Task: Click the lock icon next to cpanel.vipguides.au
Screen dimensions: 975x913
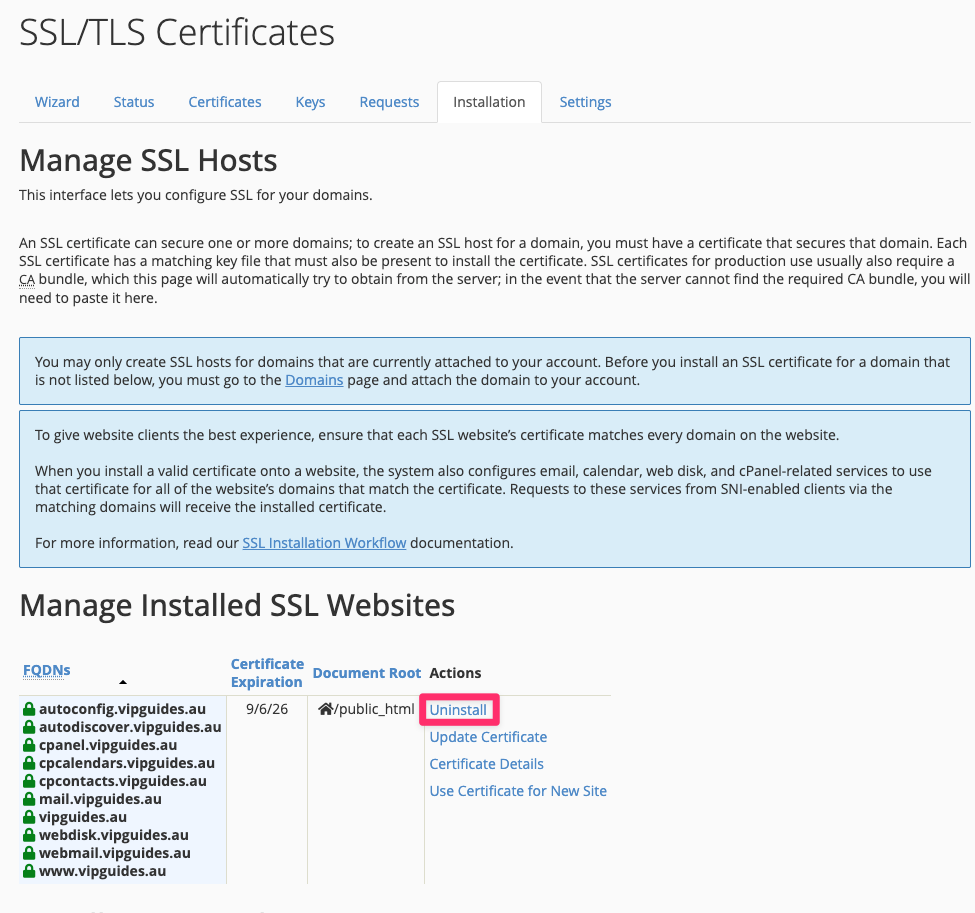Action: pyautogui.click(x=29, y=745)
